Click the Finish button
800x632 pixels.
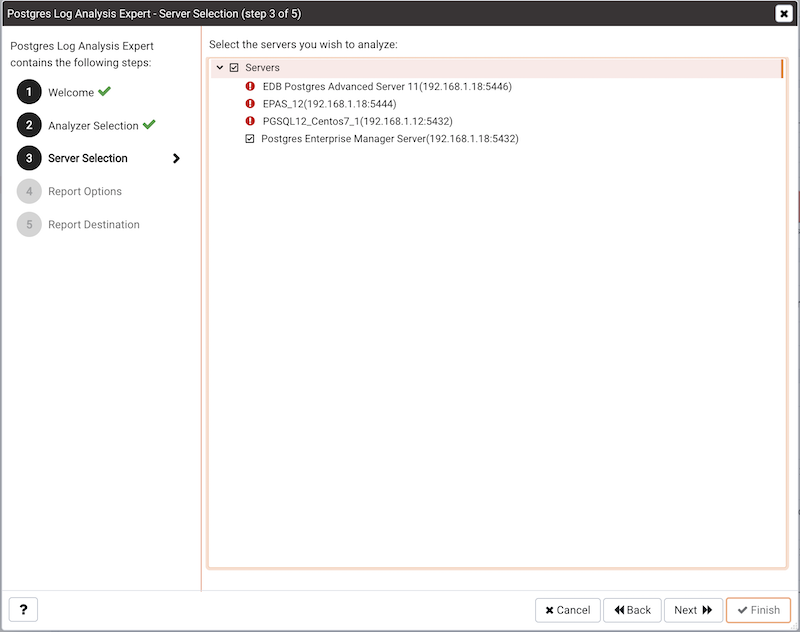click(x=758, y=610)
